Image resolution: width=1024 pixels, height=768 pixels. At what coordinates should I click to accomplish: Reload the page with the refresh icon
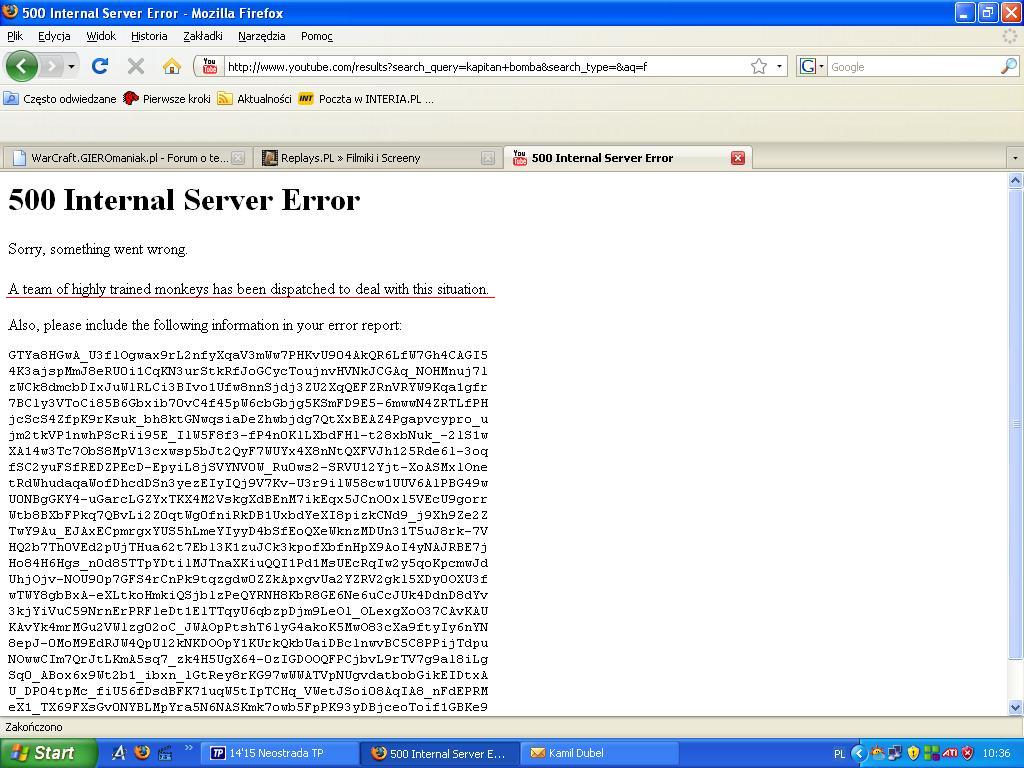[x=99, y=67]
